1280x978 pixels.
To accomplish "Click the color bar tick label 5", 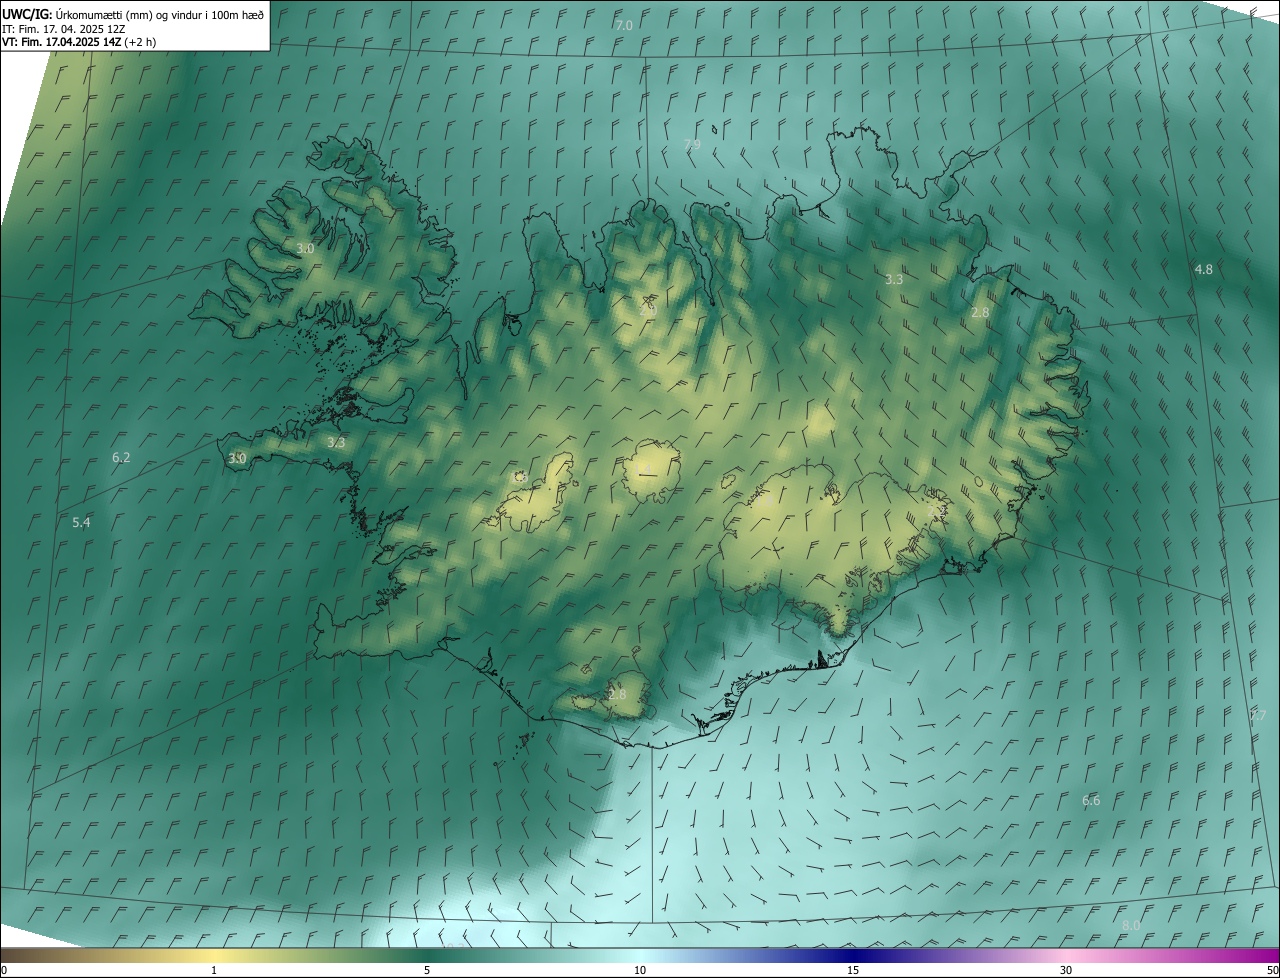I will [427, 971].
